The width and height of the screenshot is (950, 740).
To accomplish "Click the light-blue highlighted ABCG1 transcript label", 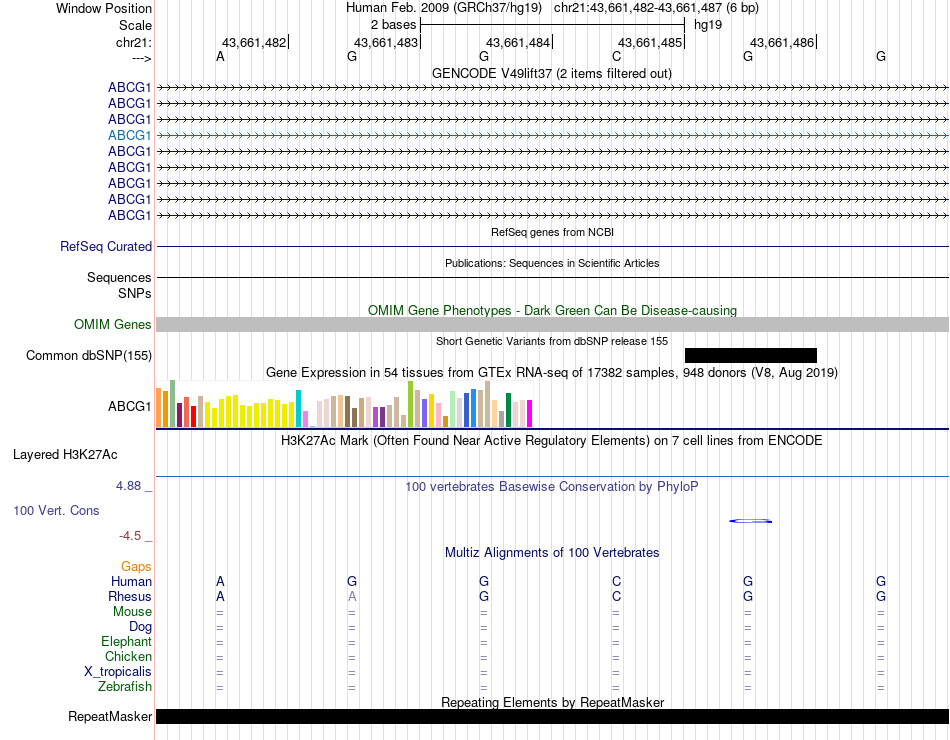I will (x=130, y=135).
